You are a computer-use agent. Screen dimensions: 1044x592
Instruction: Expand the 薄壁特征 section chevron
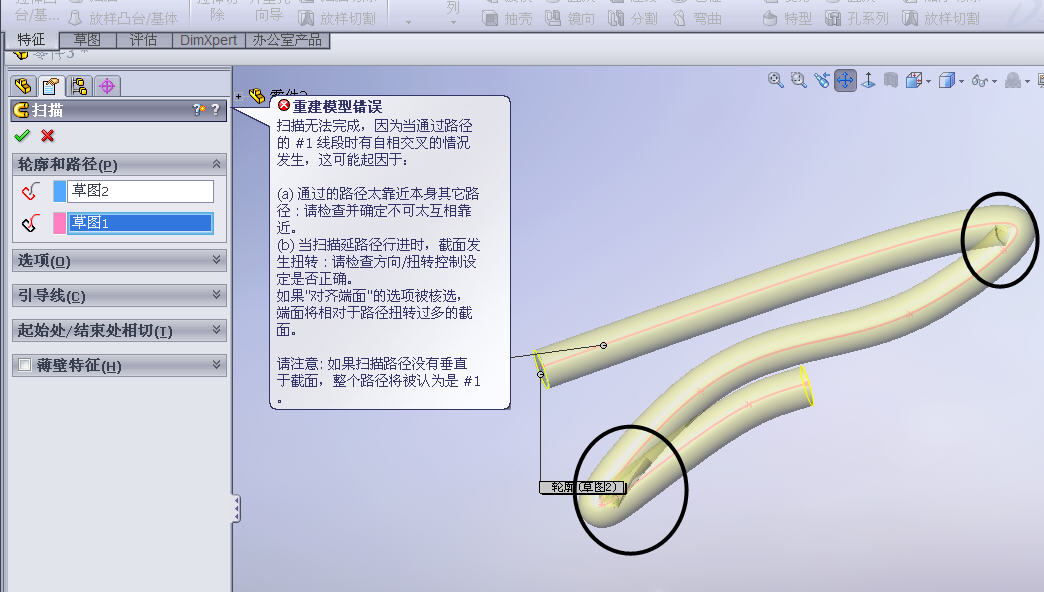[x=216, y=364]
